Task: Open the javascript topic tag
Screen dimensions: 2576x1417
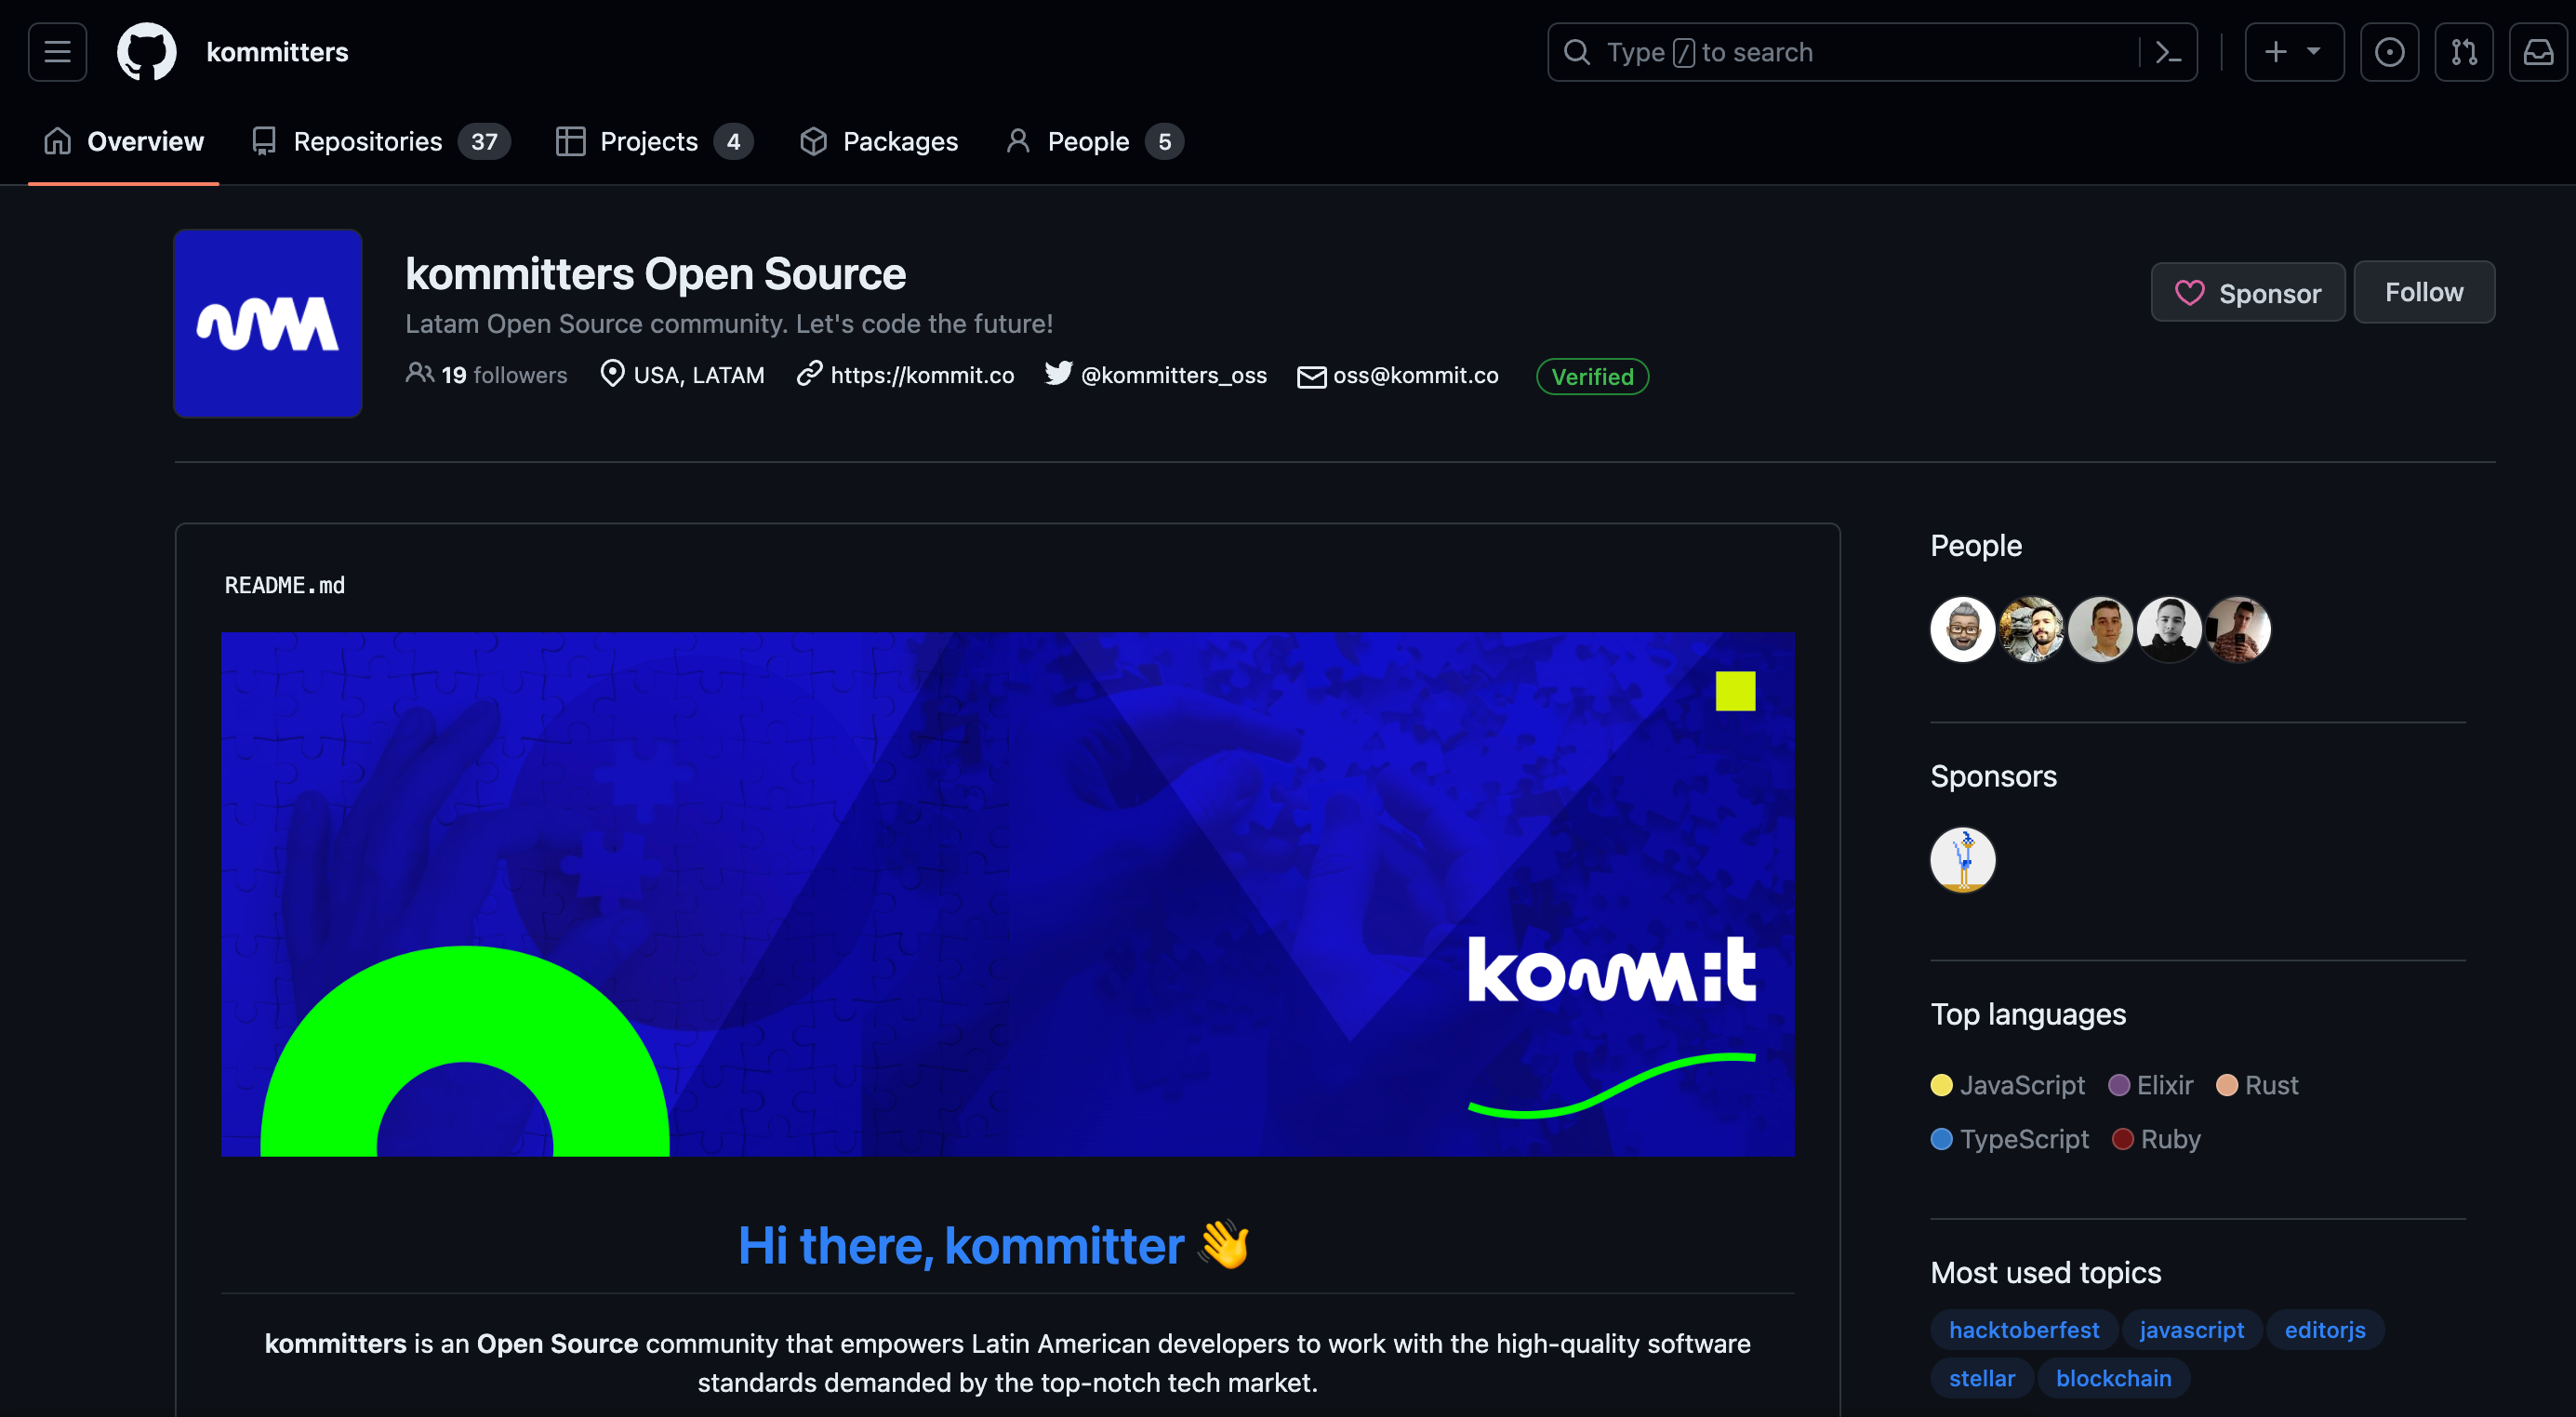Action: (x=2192, y=1329)
